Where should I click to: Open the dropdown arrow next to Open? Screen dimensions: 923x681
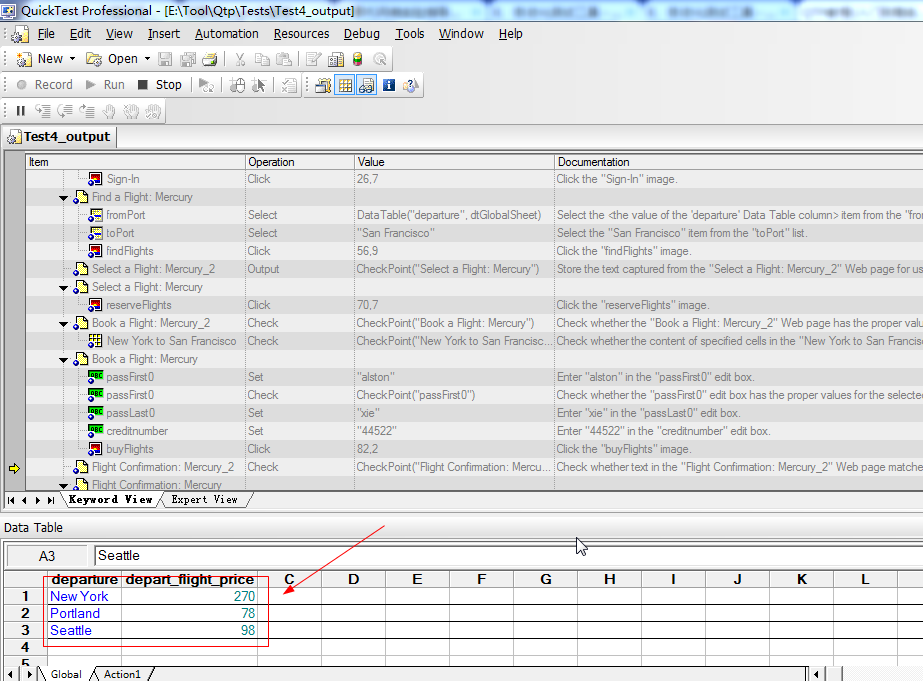pyautogui.click(x=147, y=59)
